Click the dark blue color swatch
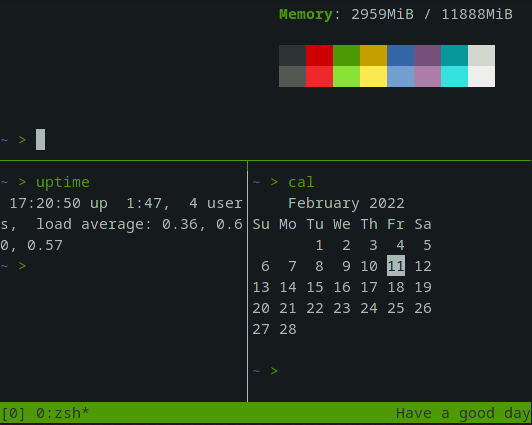532x425 pixels. pos(400,55)
